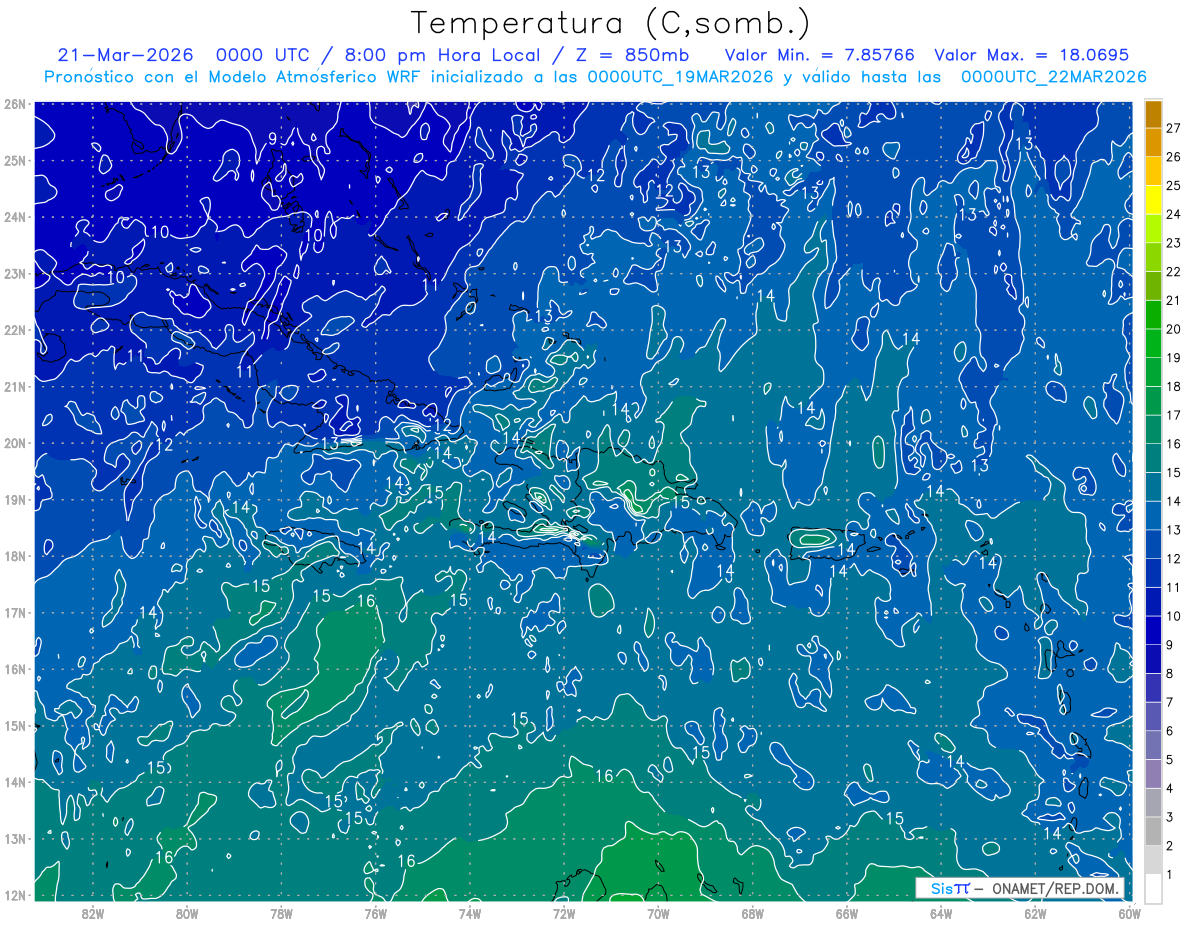Select the 82W longitude axis label
The width and height of the screenshot is (1200, 927).
click(92, 913)
